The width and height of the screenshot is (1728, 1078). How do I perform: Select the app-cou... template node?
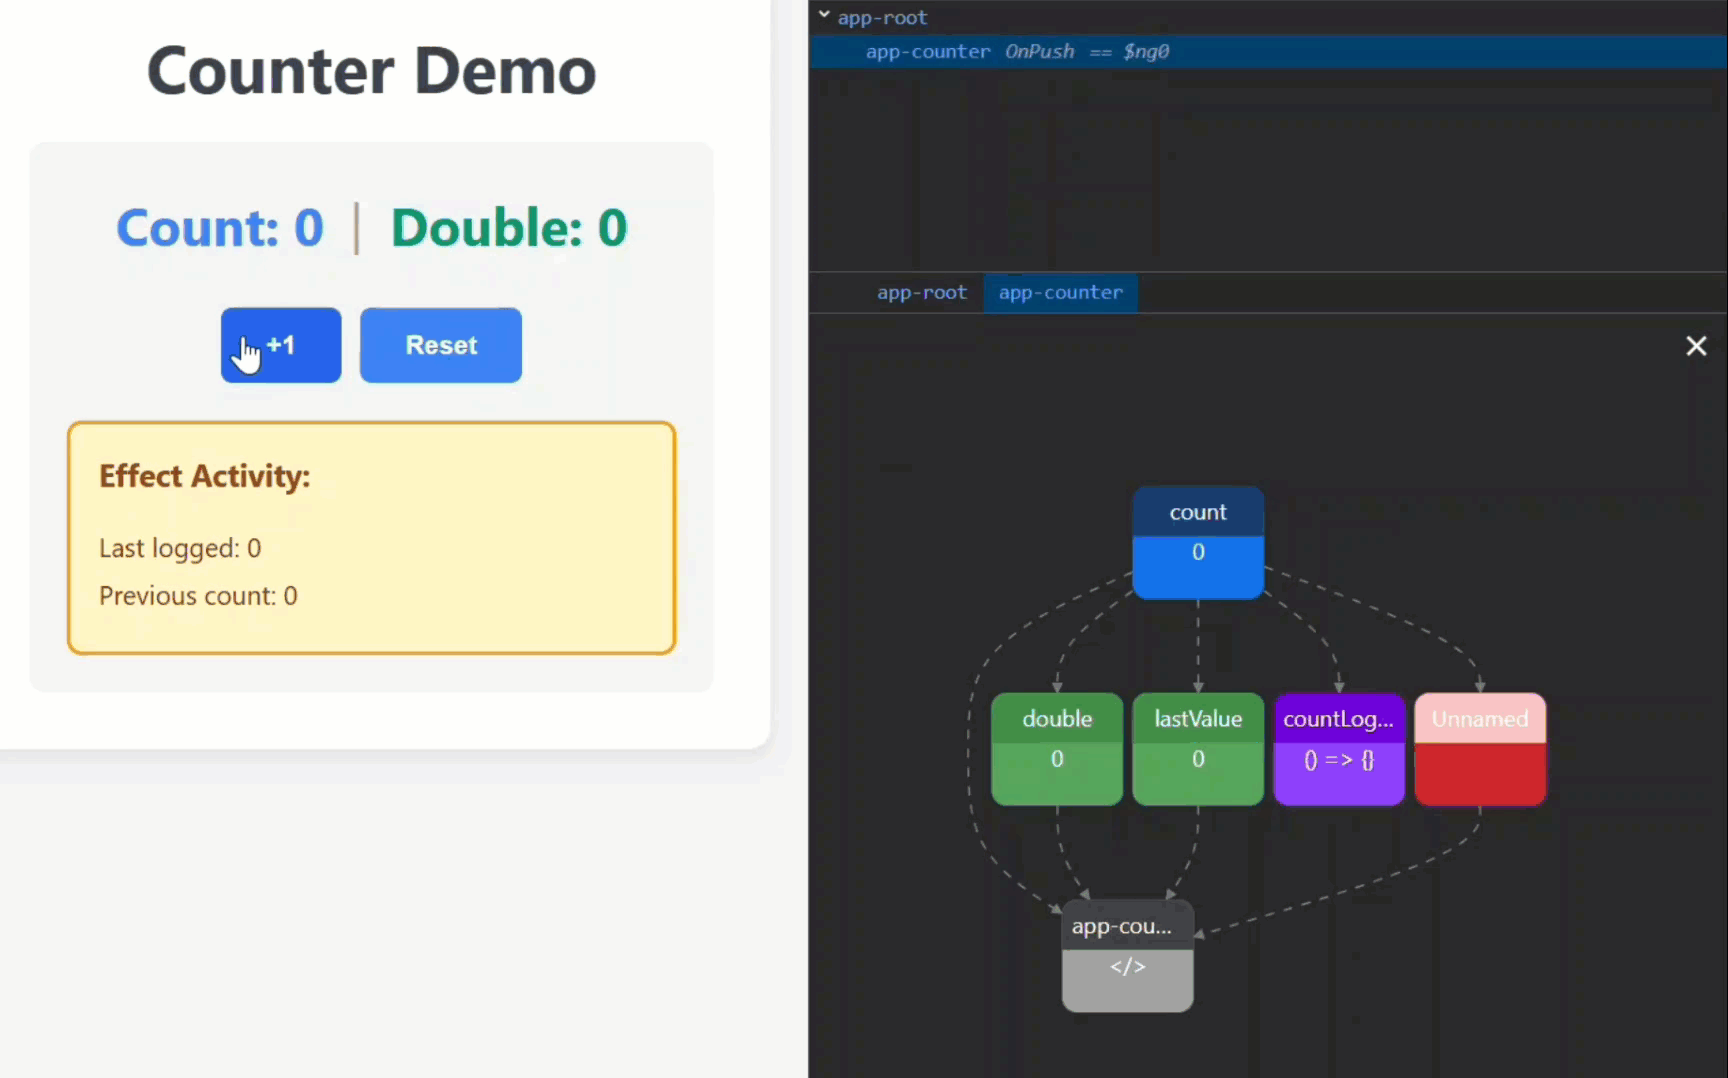pos(1127,956)
